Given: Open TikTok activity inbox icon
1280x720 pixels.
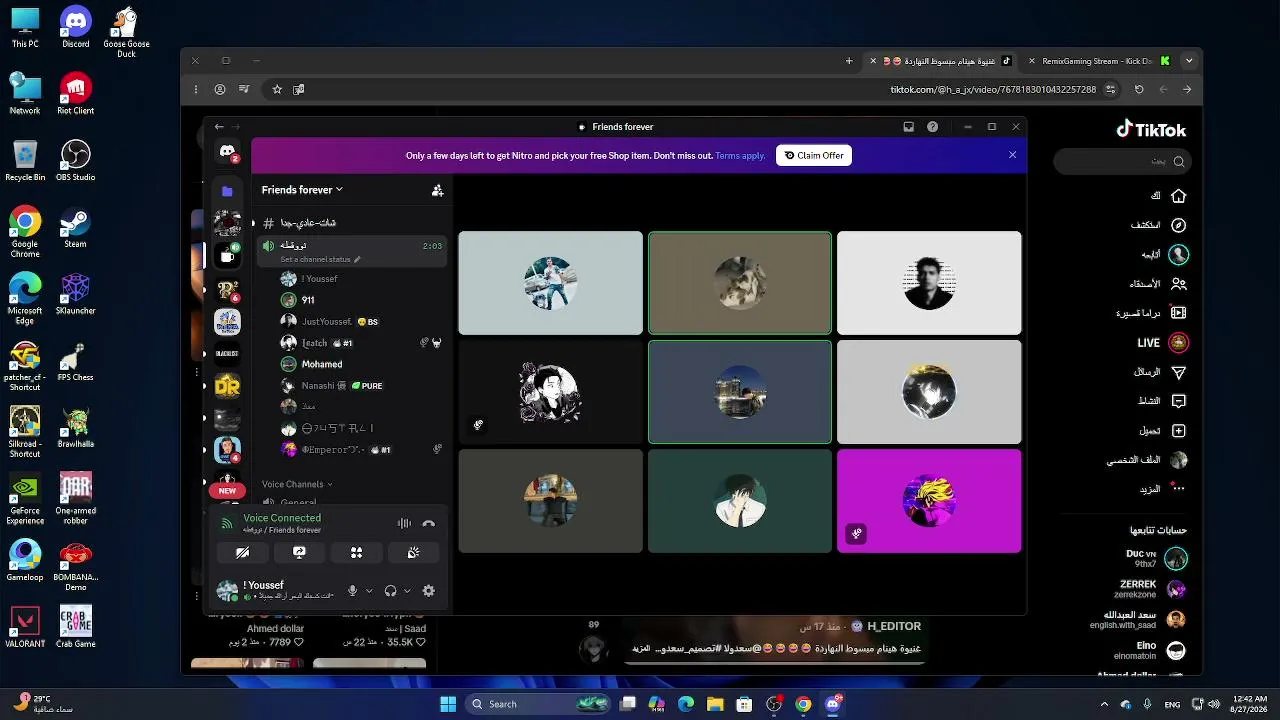Looking at the screenshot, I should coord(1178,401).
